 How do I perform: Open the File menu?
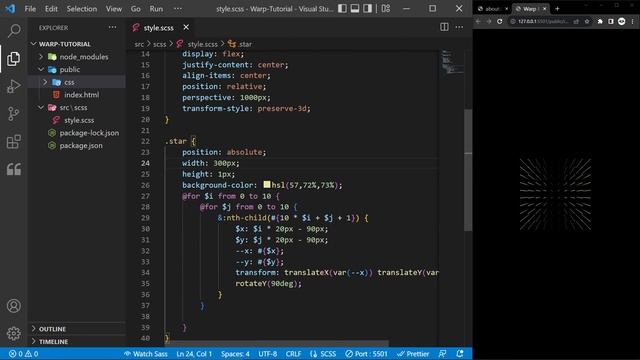click(30, 9)
